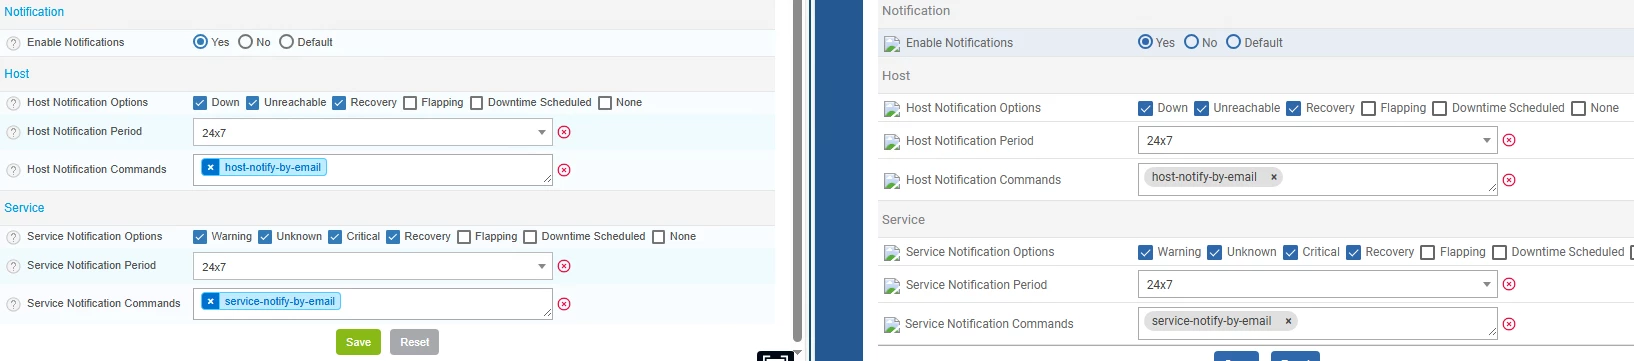Click the gray Reset button
The width and height of the screenshot is (1634, 361).
(415, 342)
